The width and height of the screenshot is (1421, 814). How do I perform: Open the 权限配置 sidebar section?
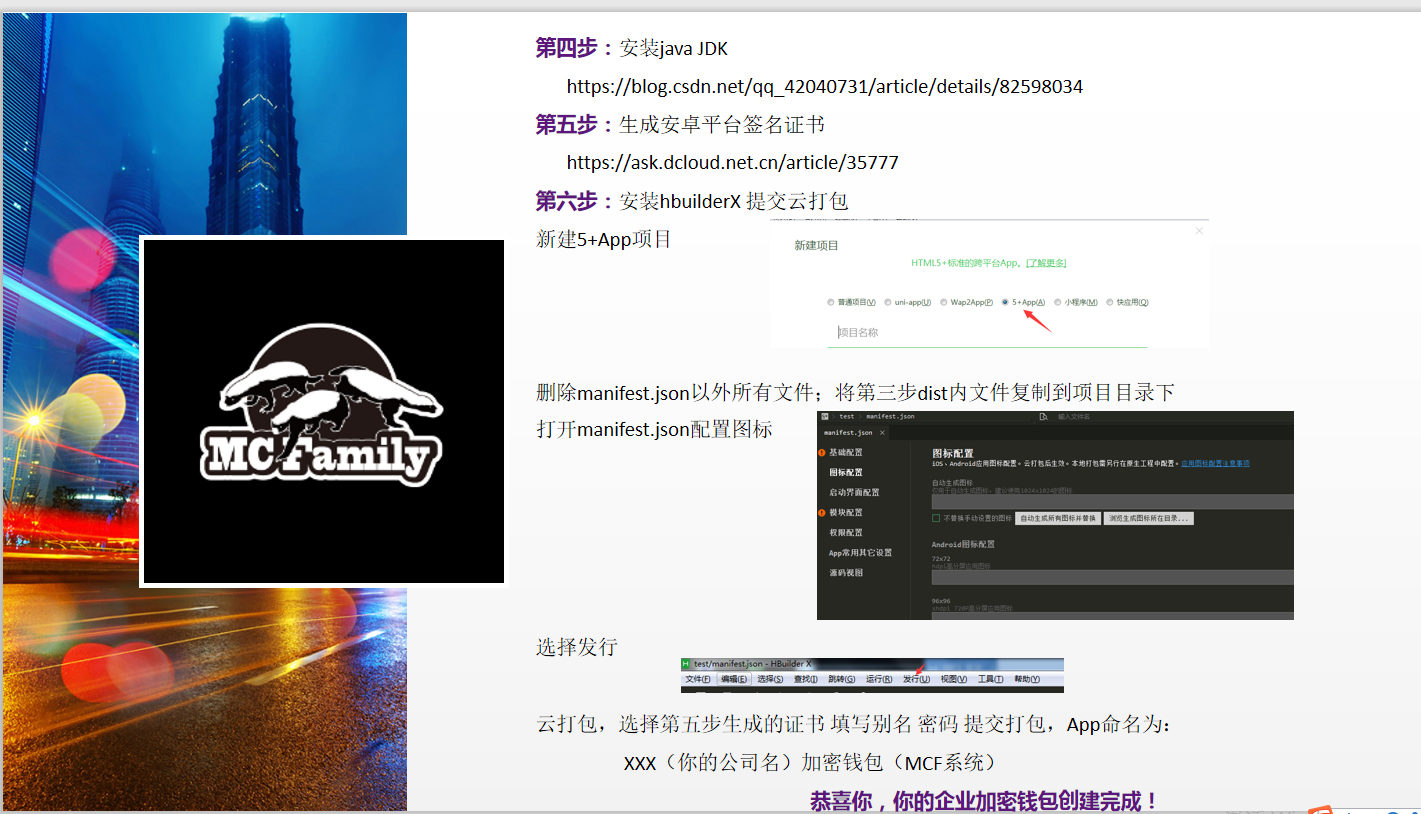coord(846,532)
